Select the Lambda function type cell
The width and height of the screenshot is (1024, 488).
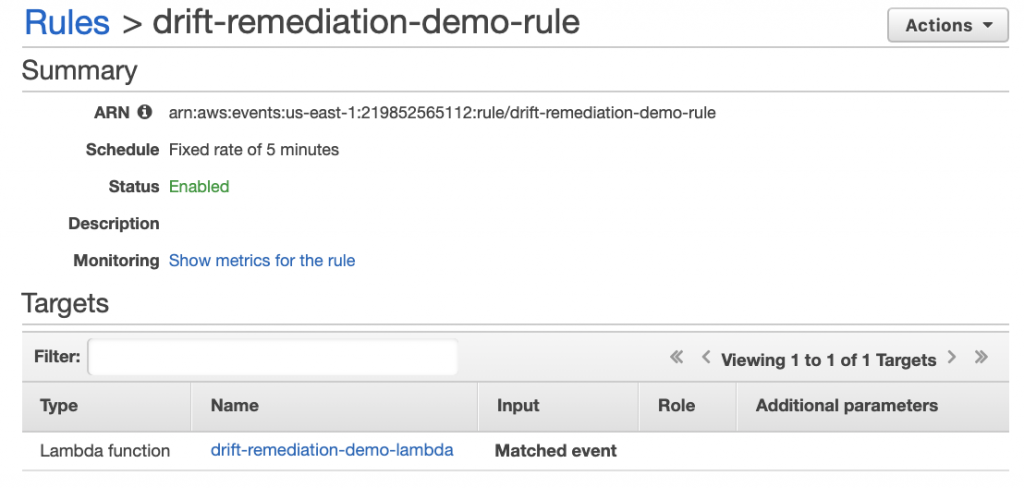tap(105, 451)
